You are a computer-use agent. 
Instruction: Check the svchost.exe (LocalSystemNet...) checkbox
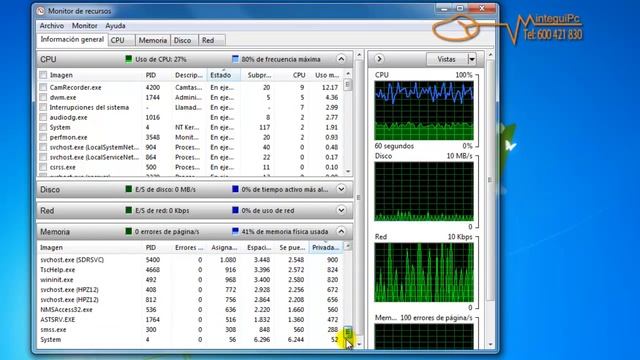[x=43, y=147]
